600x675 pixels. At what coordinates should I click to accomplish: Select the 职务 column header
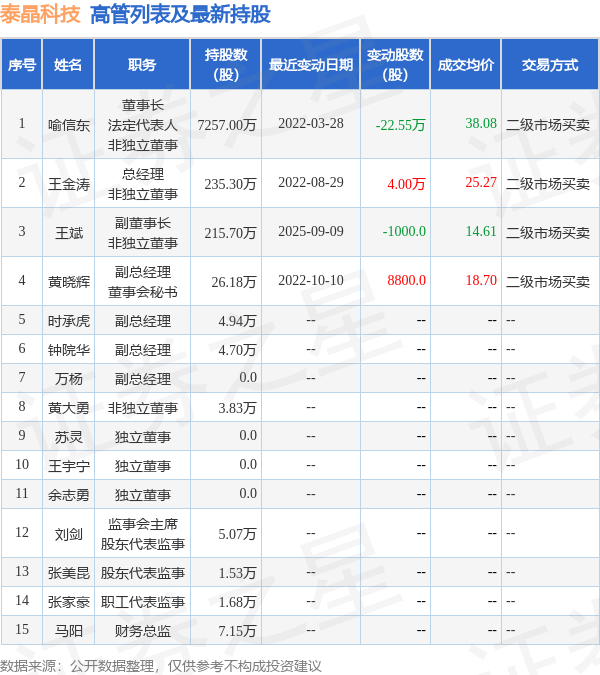[x=142, y=65]
